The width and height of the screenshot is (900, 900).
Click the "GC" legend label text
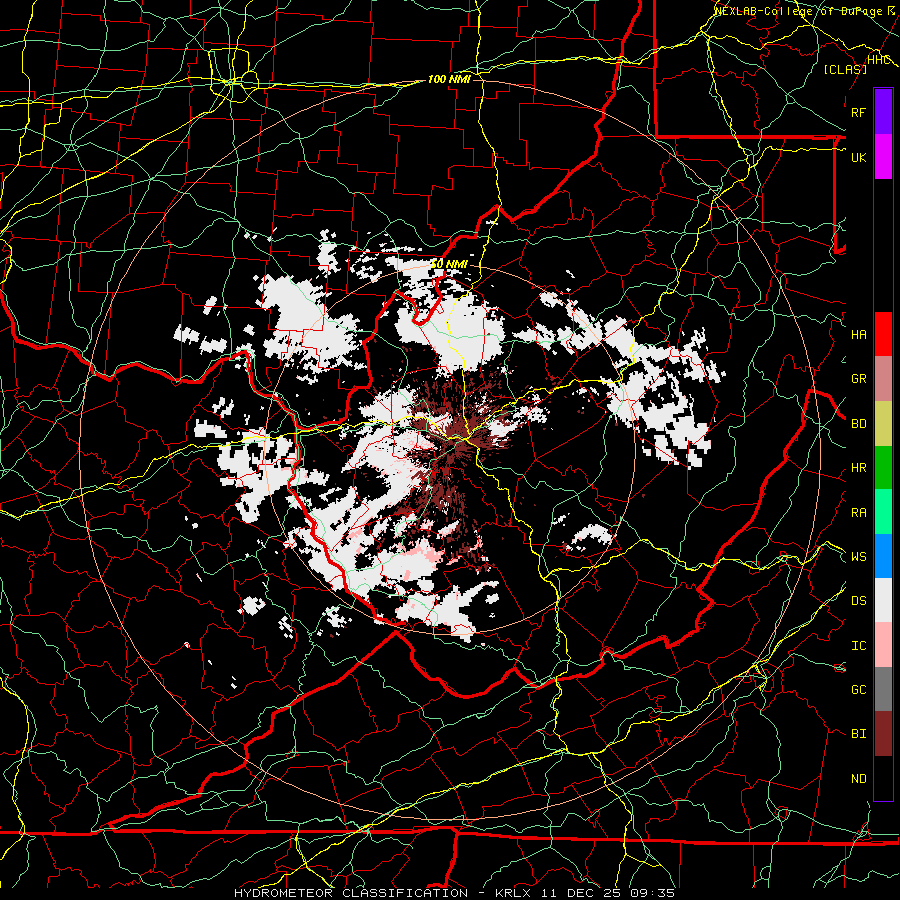858,690
